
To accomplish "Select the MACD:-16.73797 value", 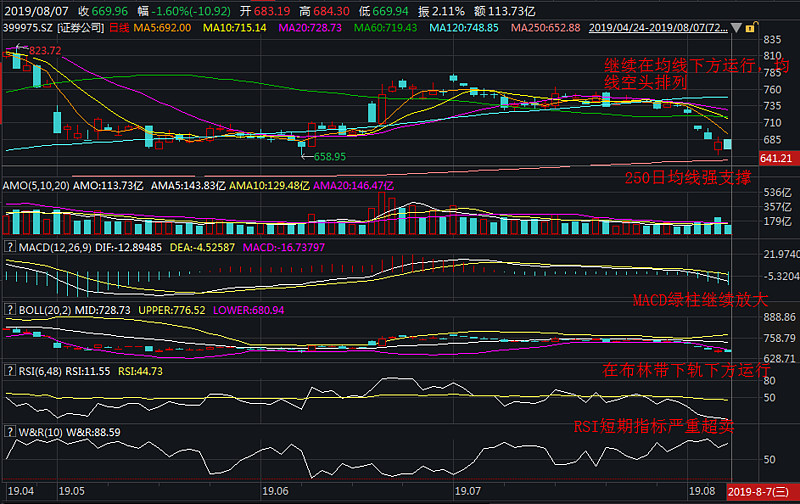I will click(284, 247).
